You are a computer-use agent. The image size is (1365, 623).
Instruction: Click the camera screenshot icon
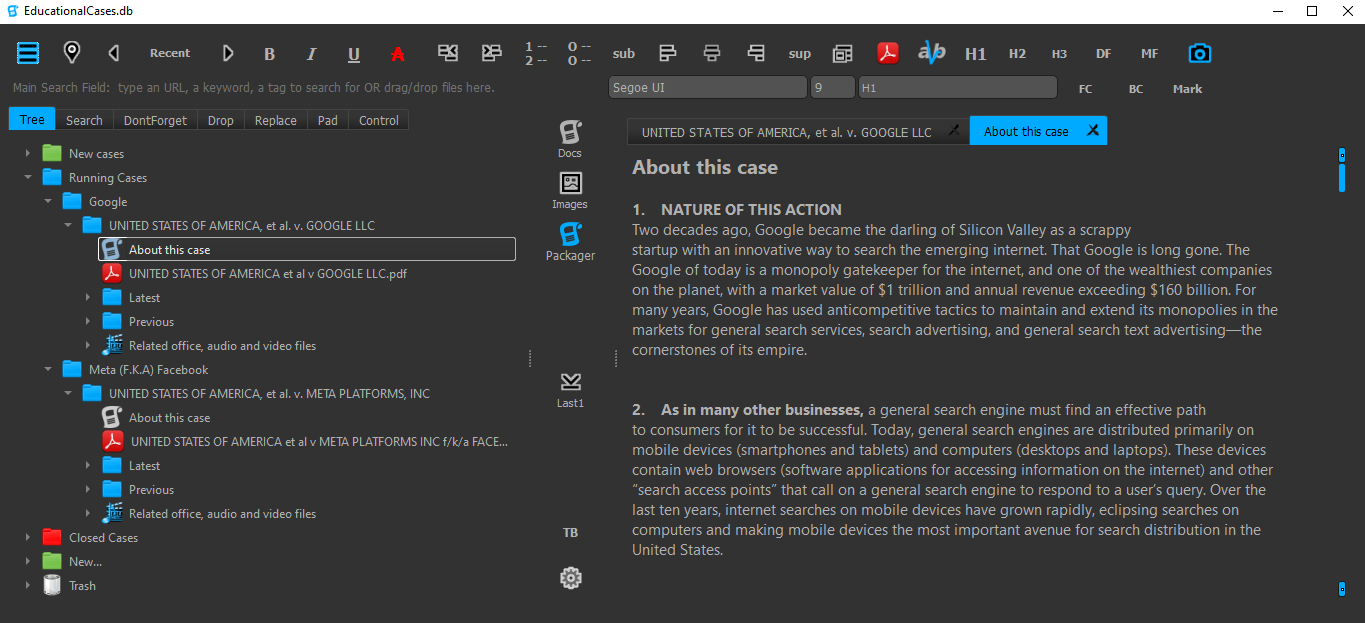[1199, 53]
